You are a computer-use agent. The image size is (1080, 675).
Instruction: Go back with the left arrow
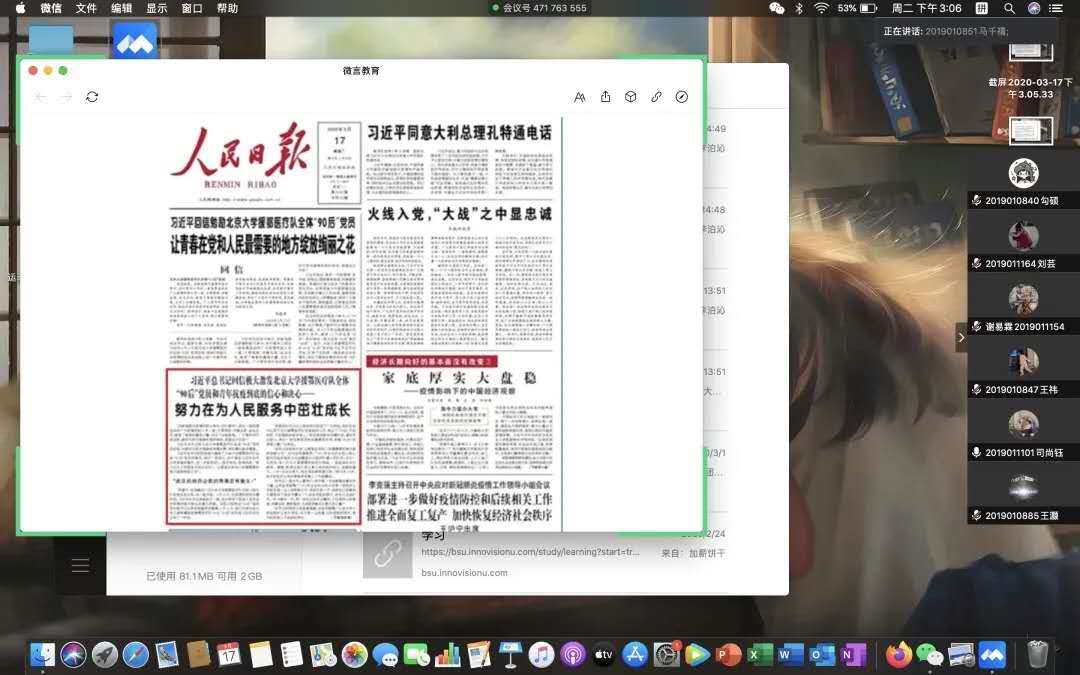[41, 97]
